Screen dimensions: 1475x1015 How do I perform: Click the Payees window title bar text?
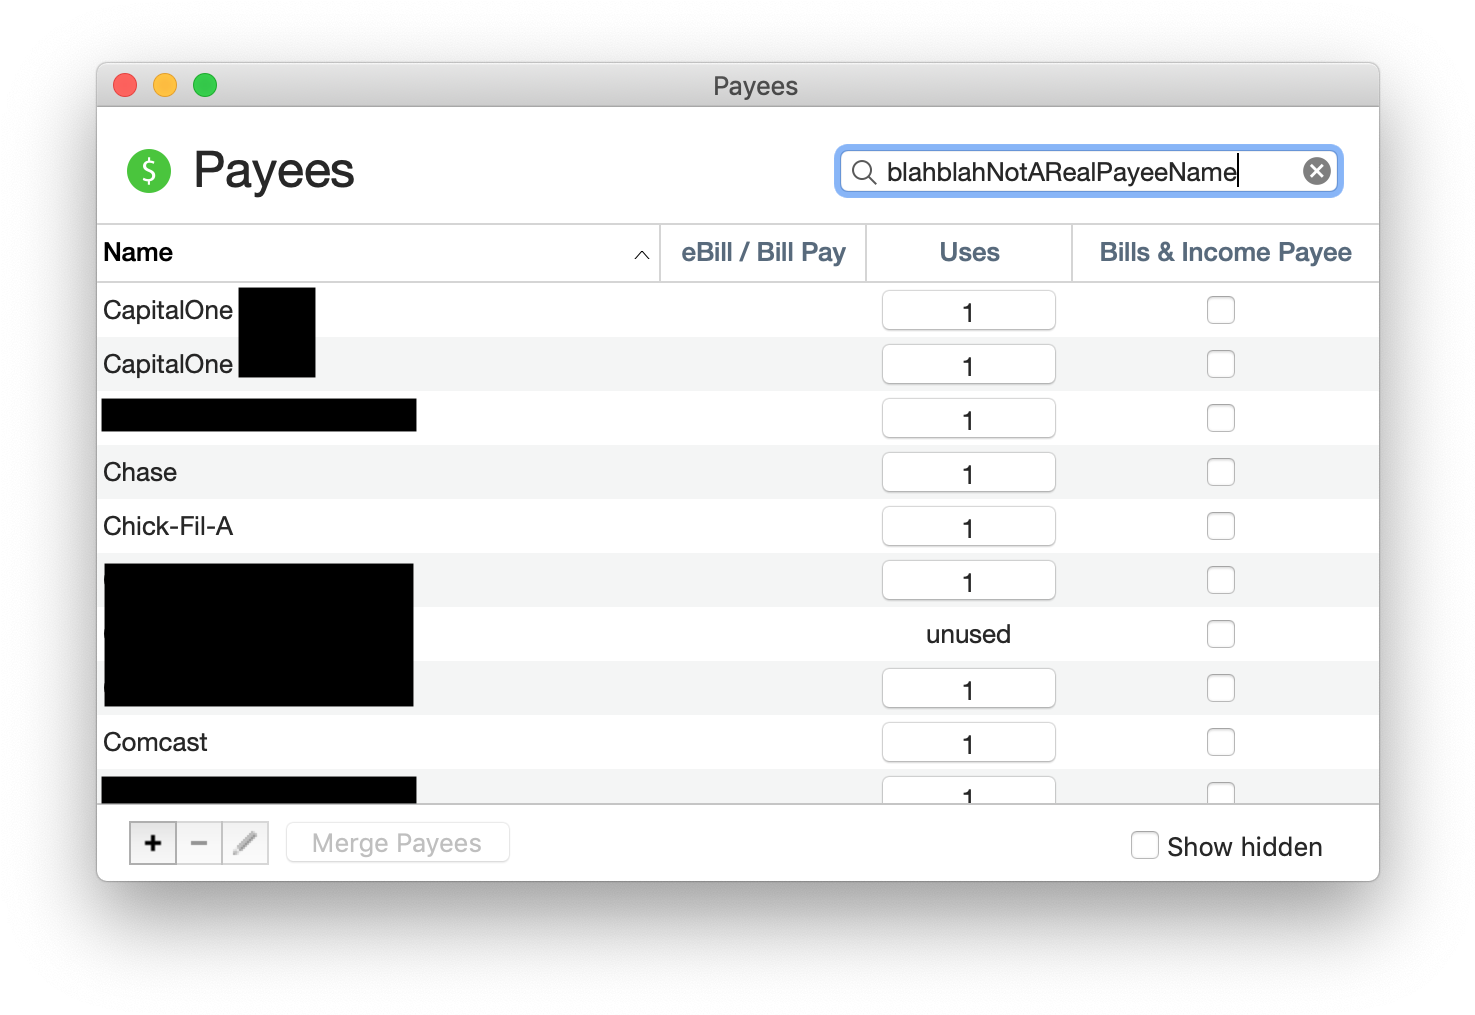point(755,86)
